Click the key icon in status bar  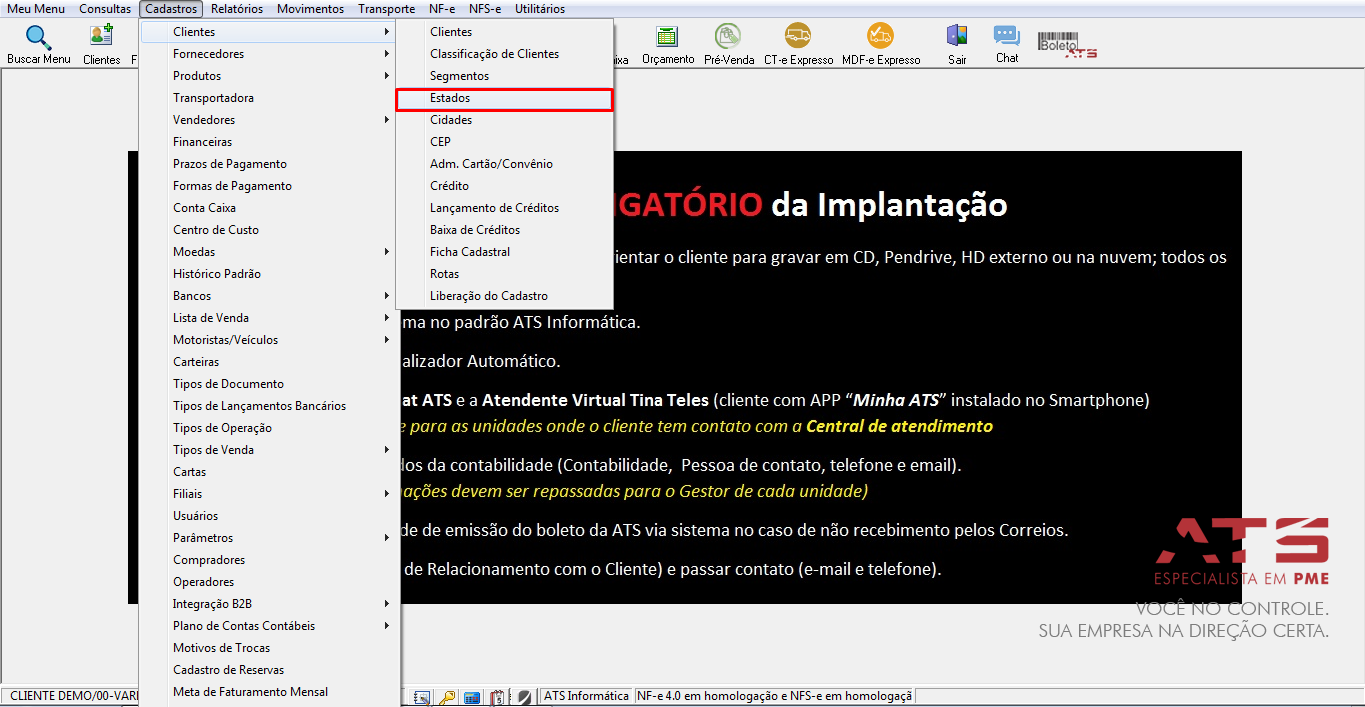[447, 697]
